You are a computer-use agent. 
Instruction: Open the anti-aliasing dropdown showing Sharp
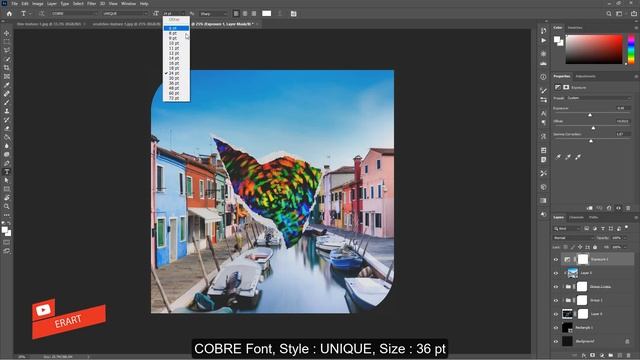tap(213, 13)
